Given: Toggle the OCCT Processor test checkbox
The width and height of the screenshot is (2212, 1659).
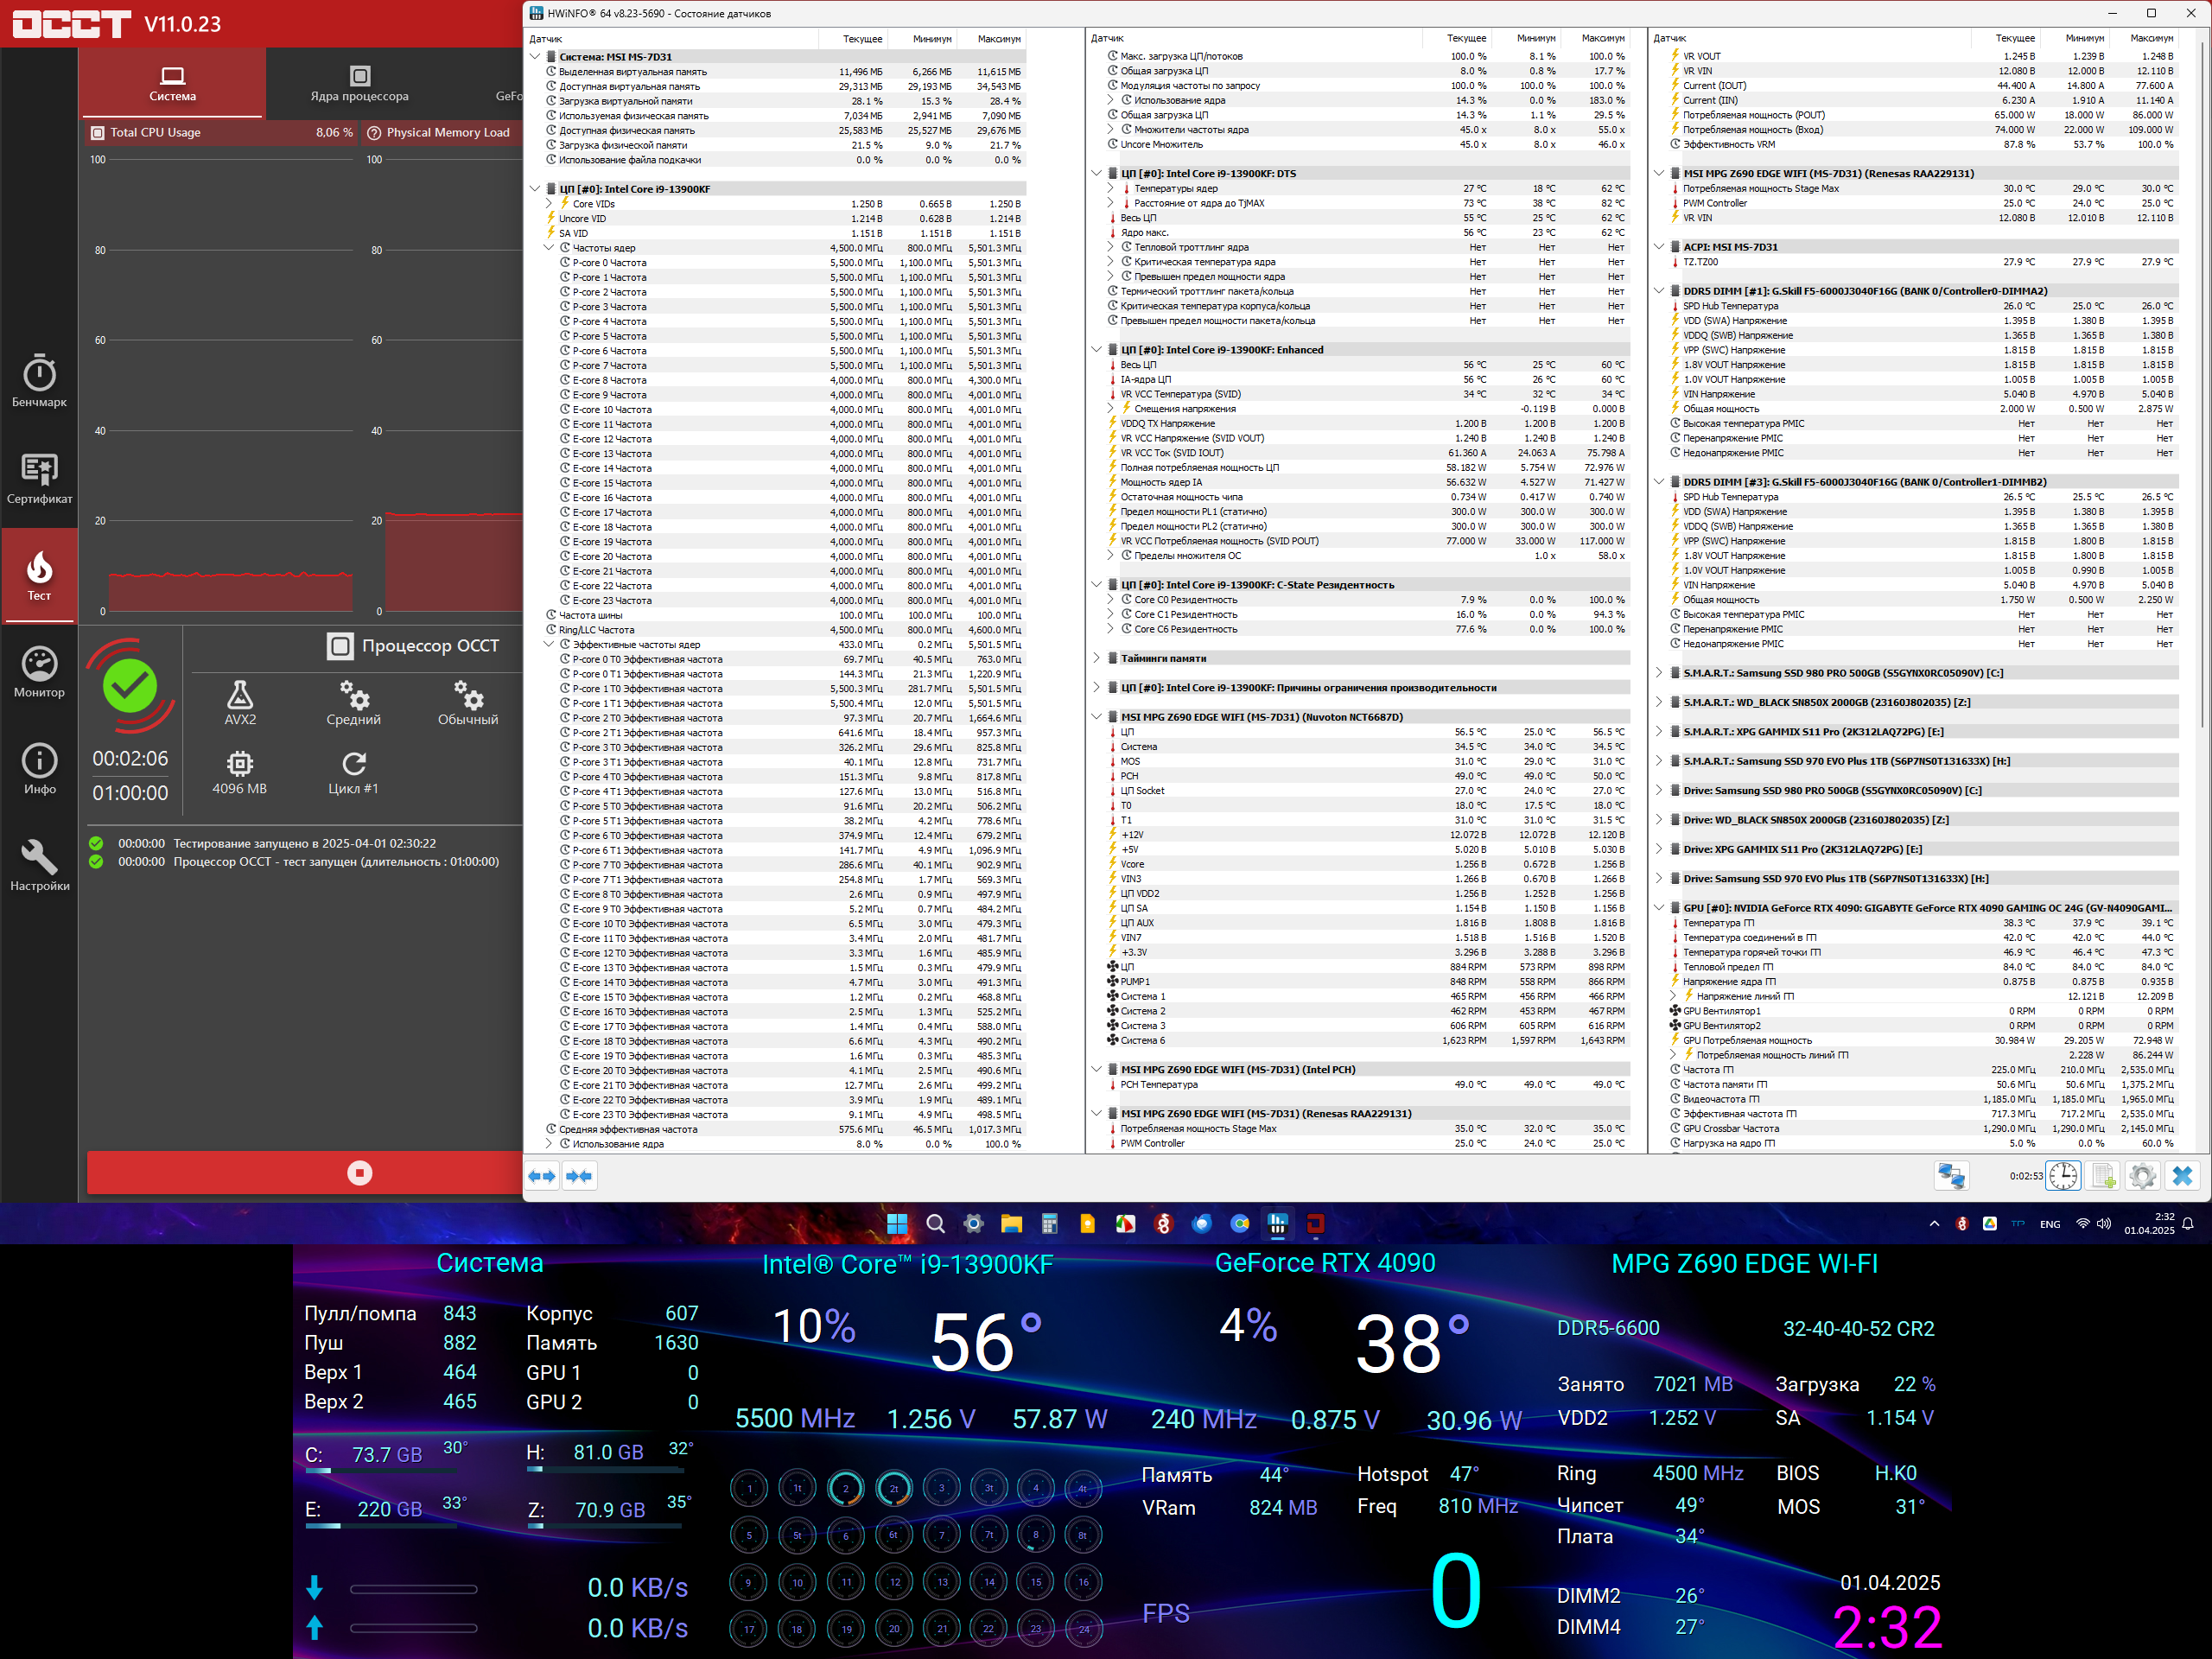Looking at the screenshot, I should [340, 646].
